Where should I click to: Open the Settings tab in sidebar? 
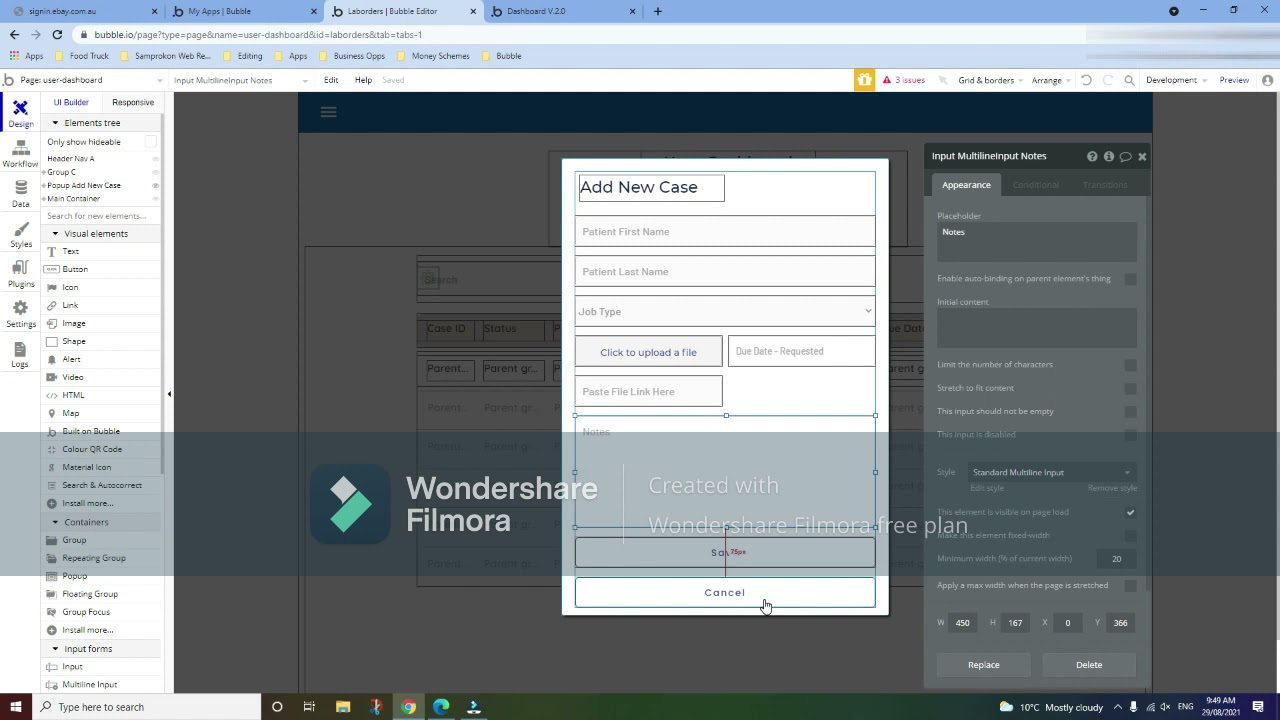pos(20,314)
